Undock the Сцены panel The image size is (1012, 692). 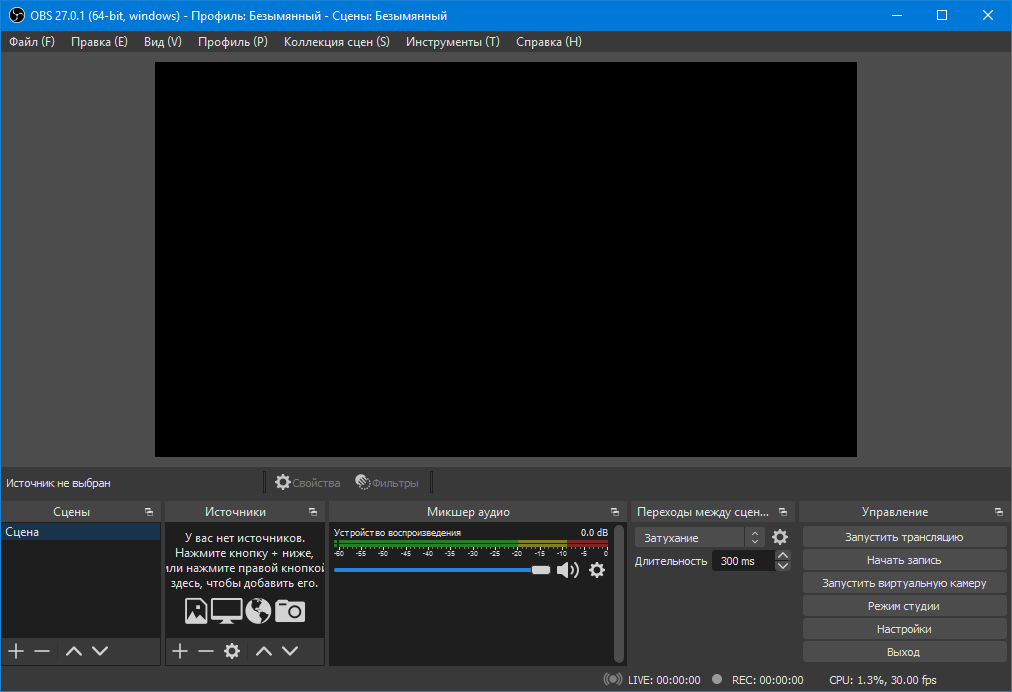click(x=149, y=512)
